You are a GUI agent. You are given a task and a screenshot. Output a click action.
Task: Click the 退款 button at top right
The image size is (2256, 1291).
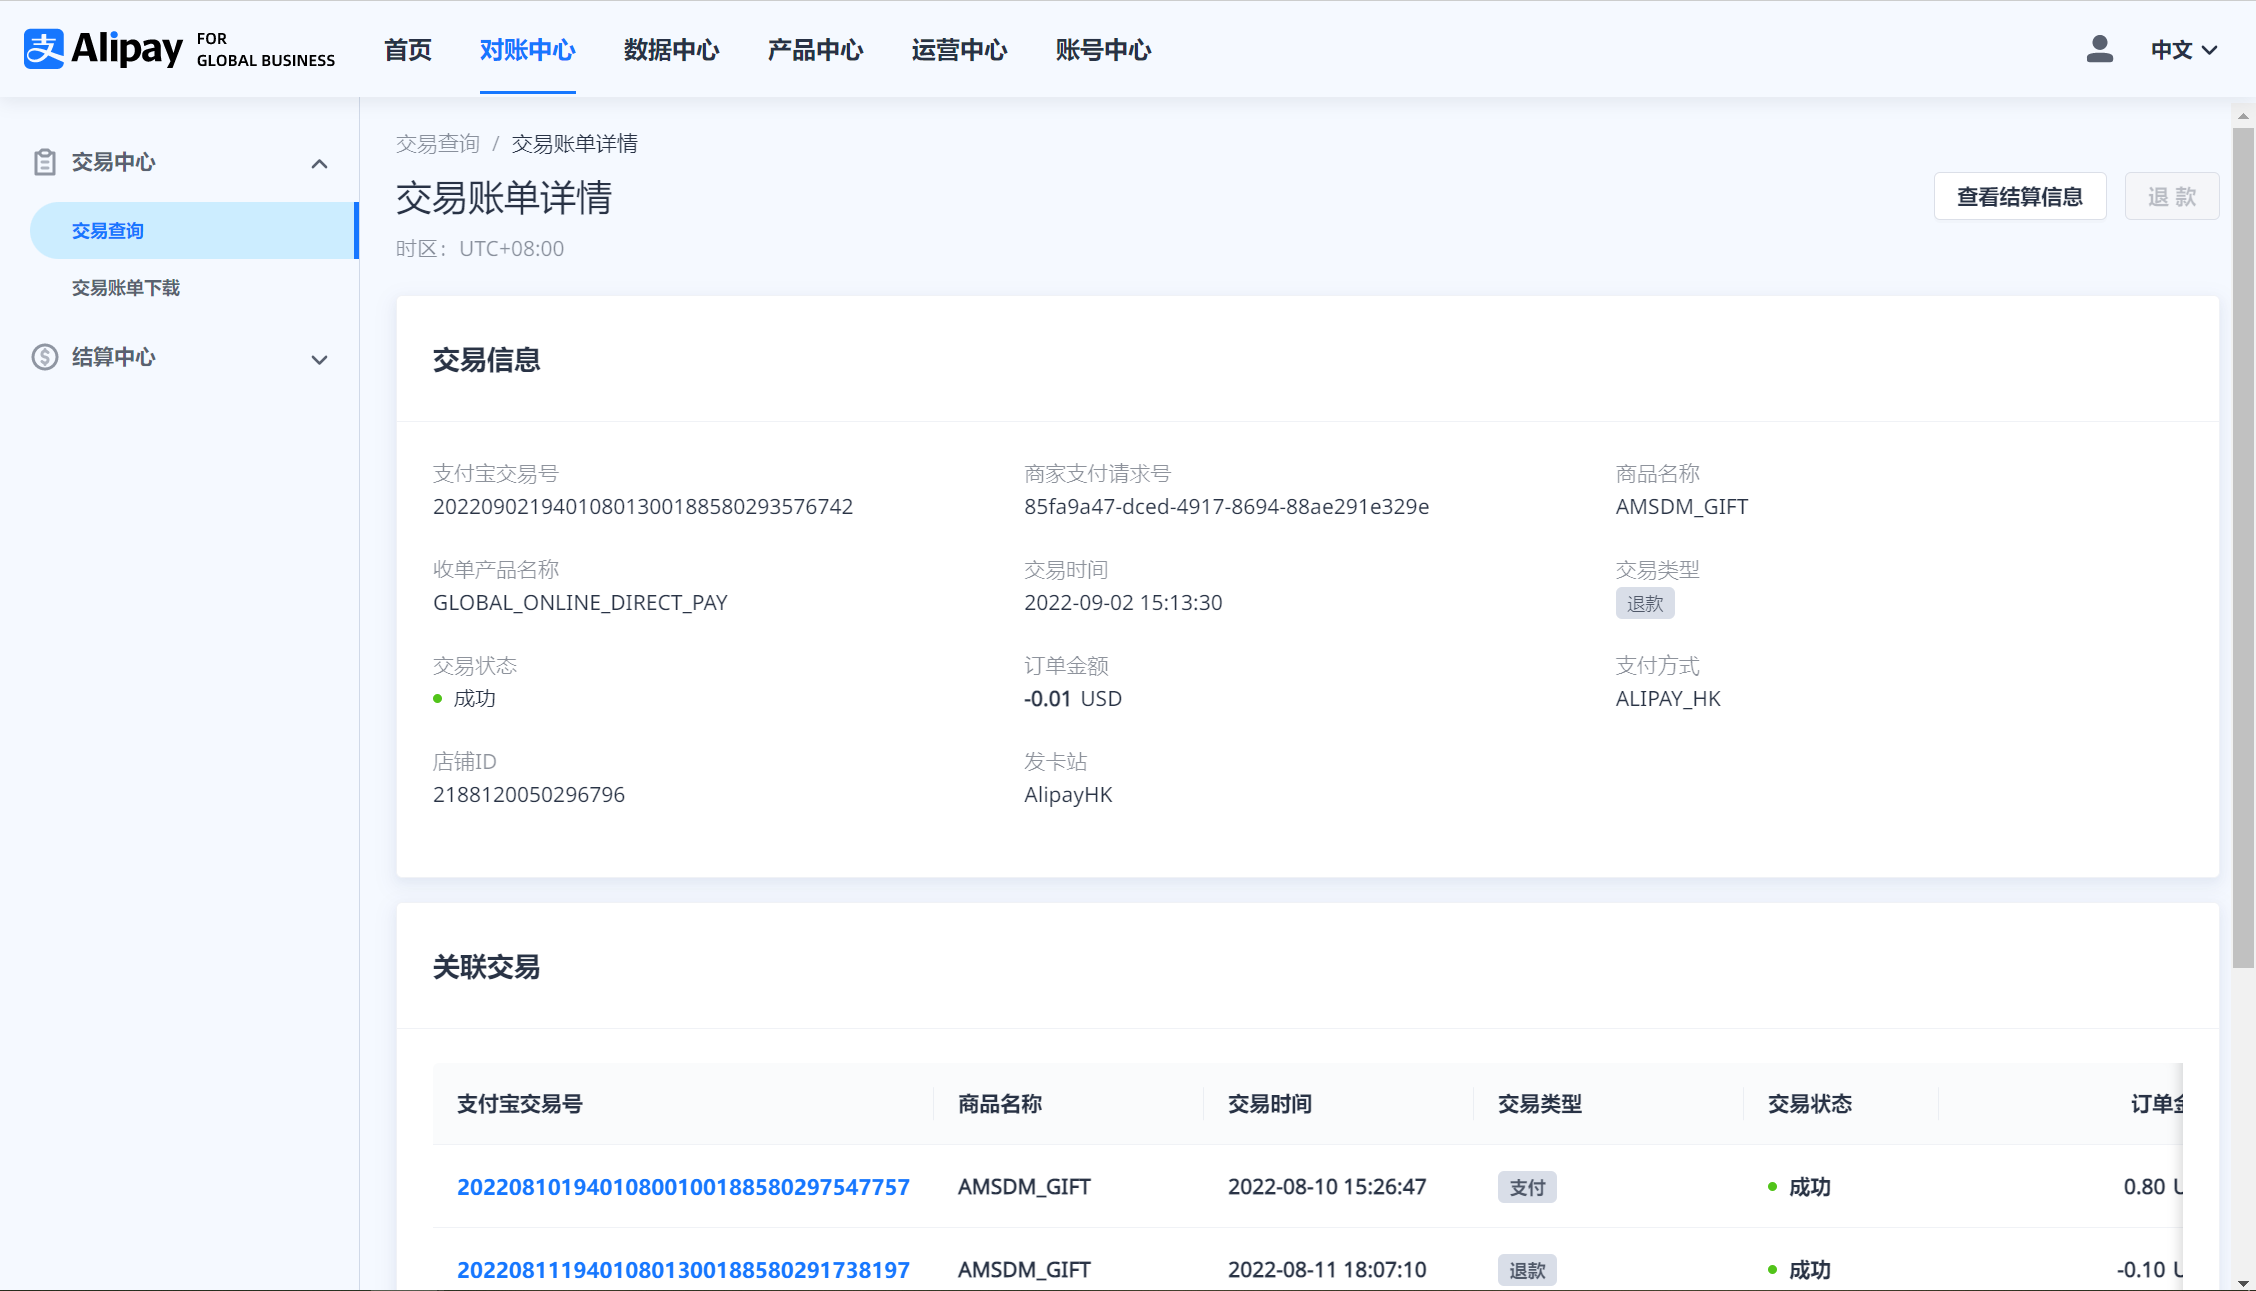2171,197
